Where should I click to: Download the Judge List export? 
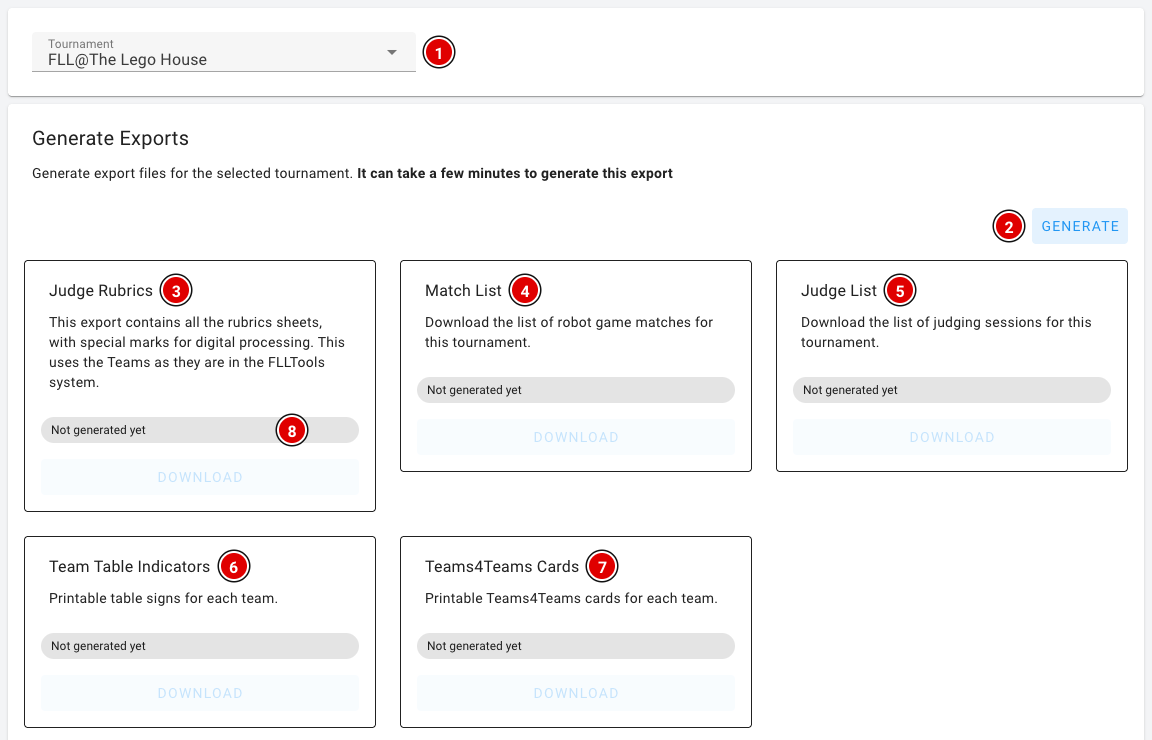click(x=951, y=437)
